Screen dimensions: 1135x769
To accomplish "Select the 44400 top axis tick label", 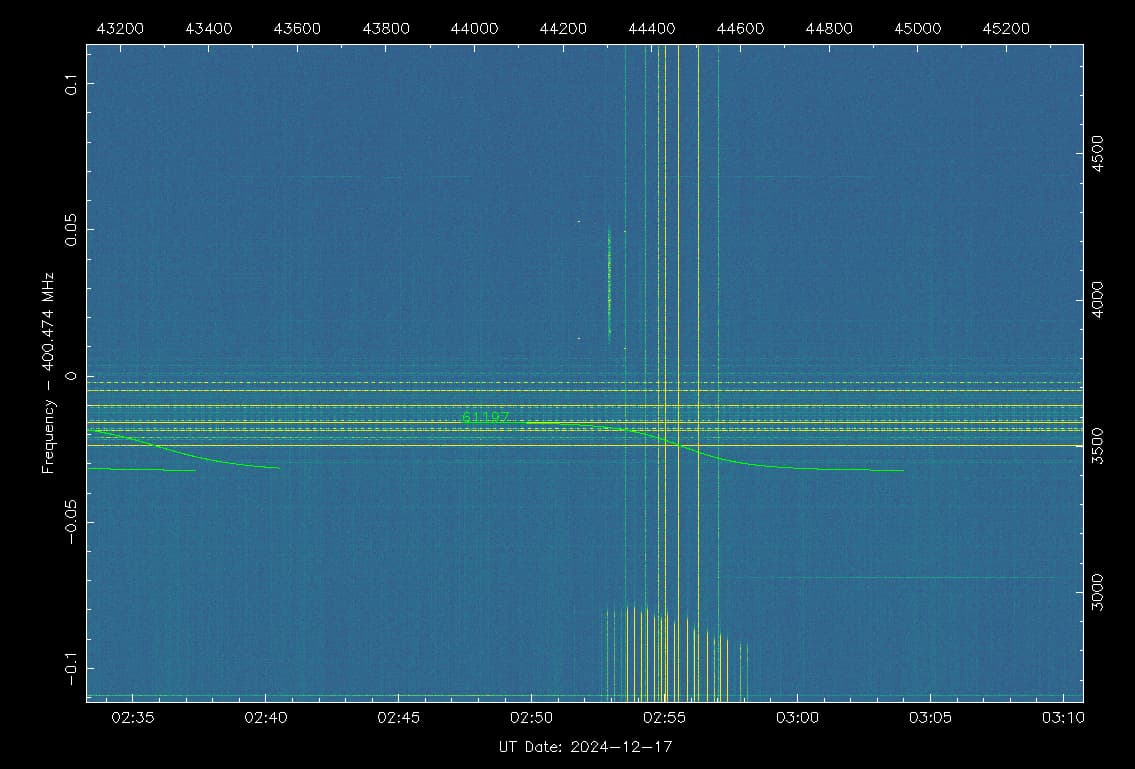I will (651, 28).
